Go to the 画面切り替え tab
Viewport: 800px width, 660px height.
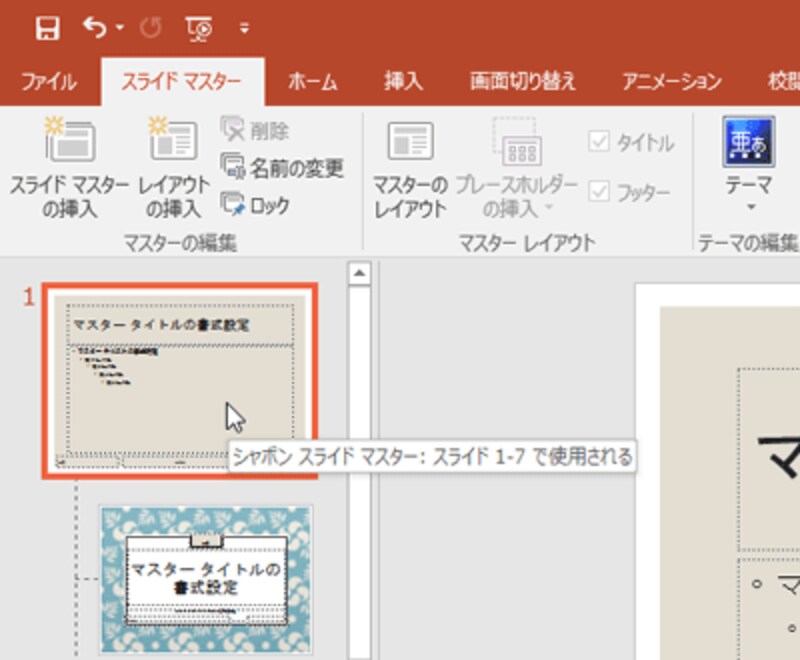click(521, 82)
